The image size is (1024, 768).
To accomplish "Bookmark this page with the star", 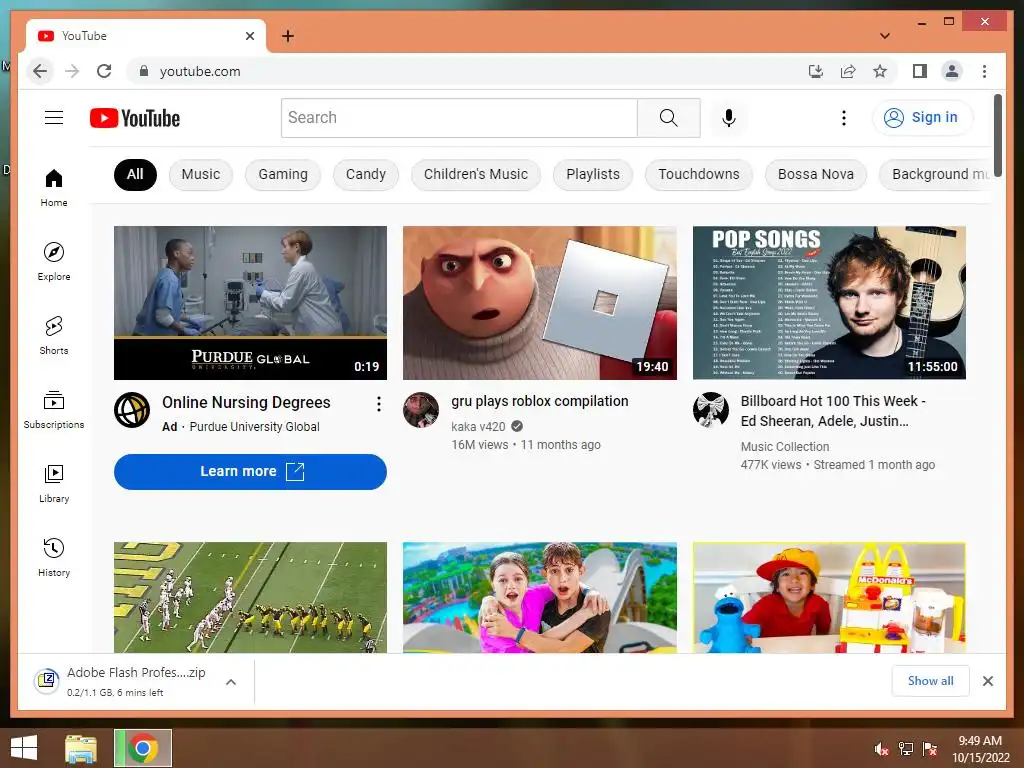I will coord(880,71).
